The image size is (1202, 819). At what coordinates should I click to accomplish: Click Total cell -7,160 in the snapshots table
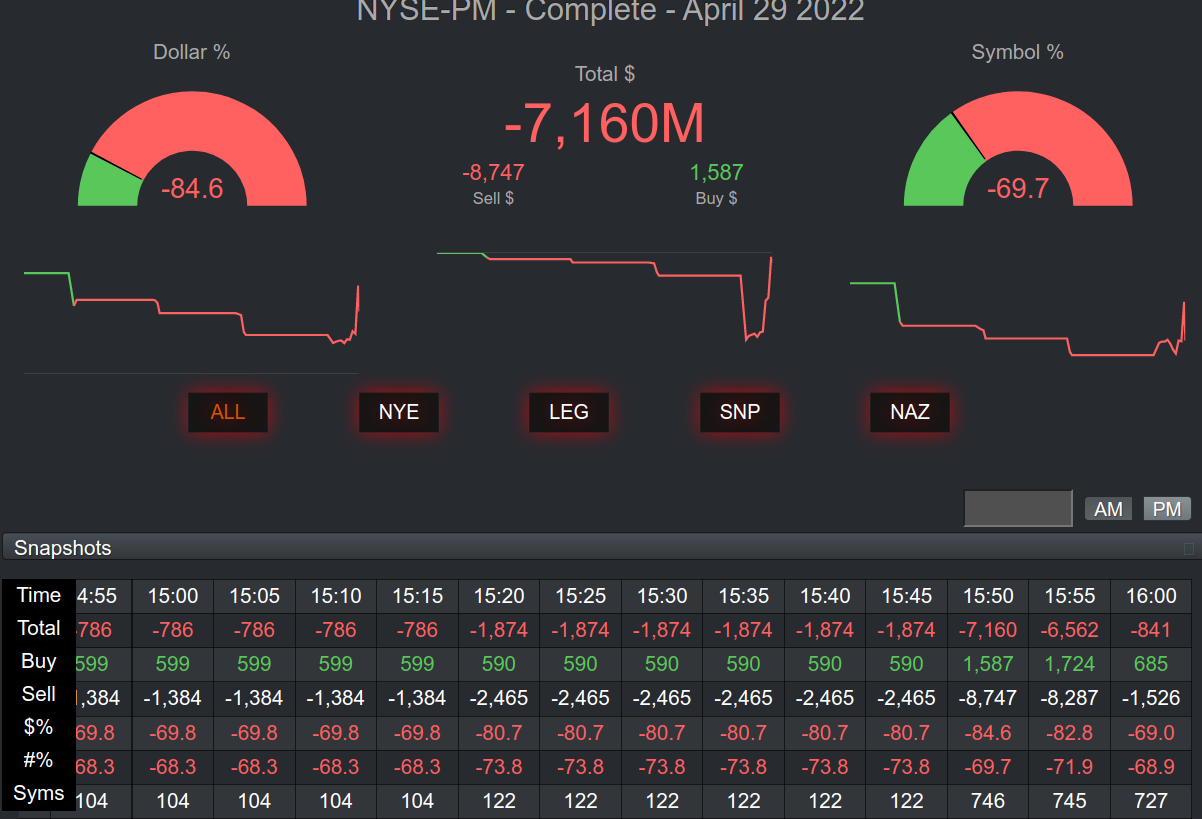(988, 630)
